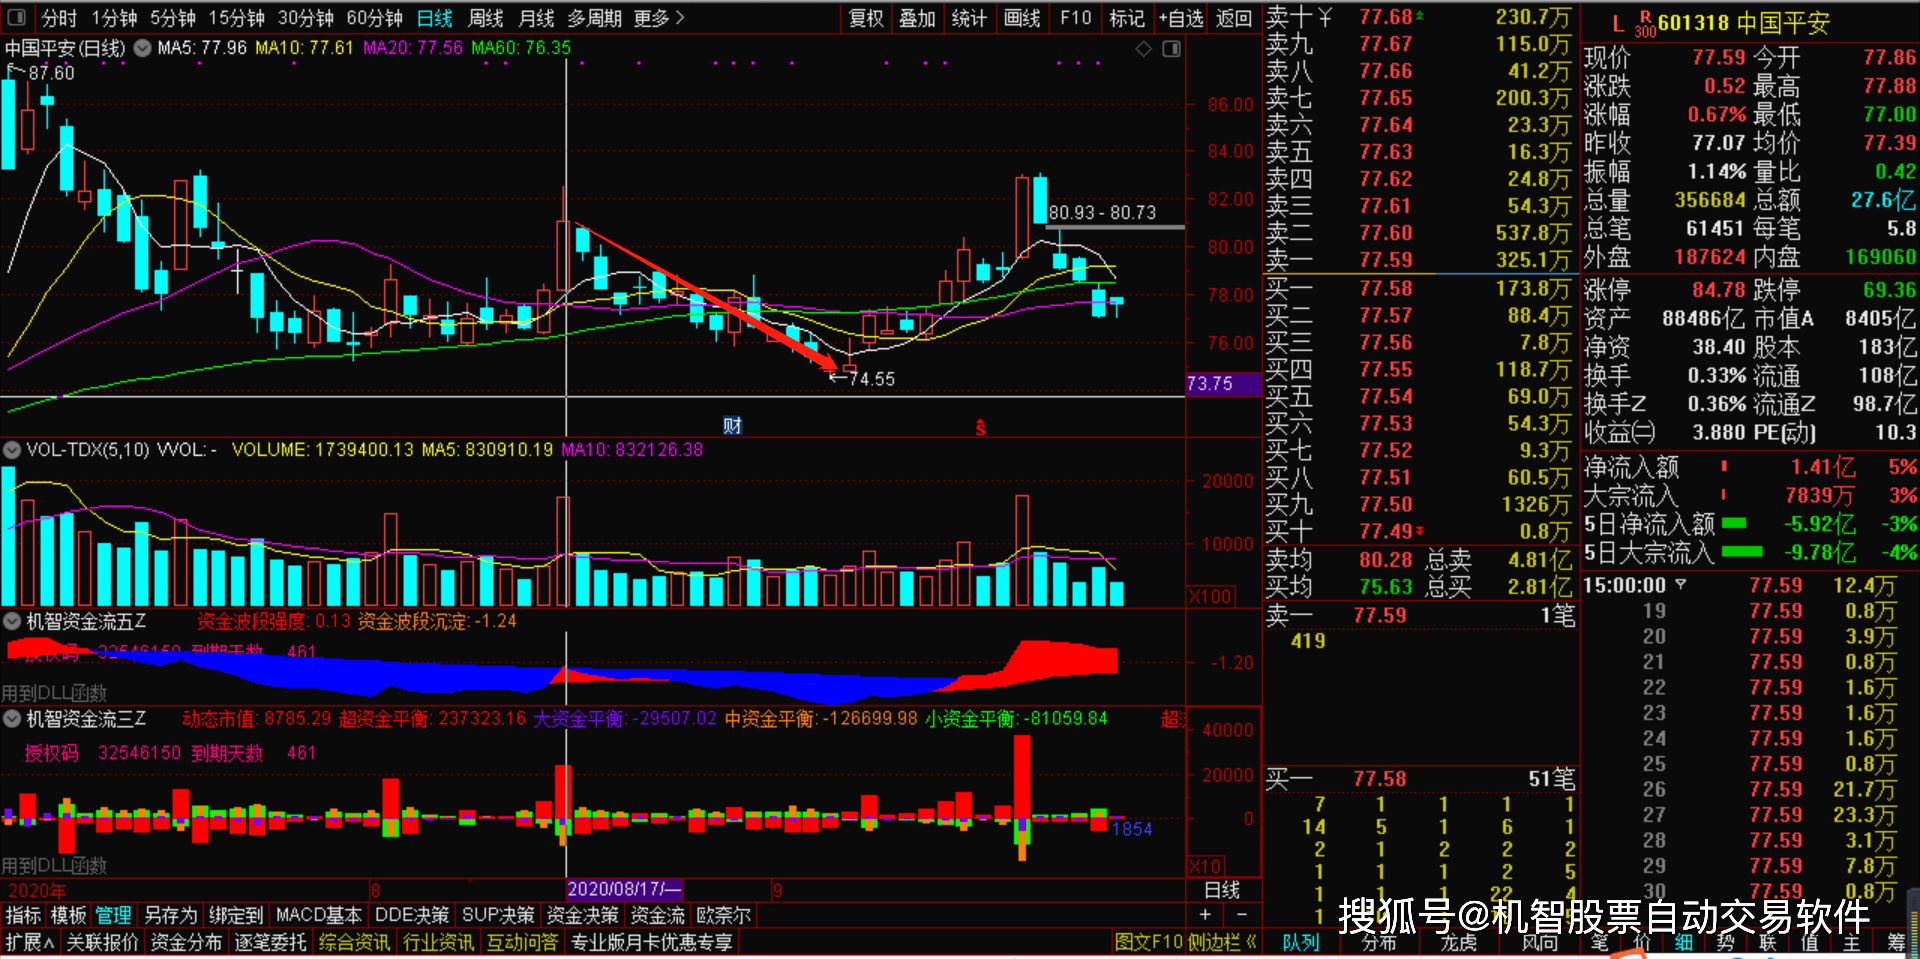
Task: Select the 资金决策 template
Action: pos(583,915)
